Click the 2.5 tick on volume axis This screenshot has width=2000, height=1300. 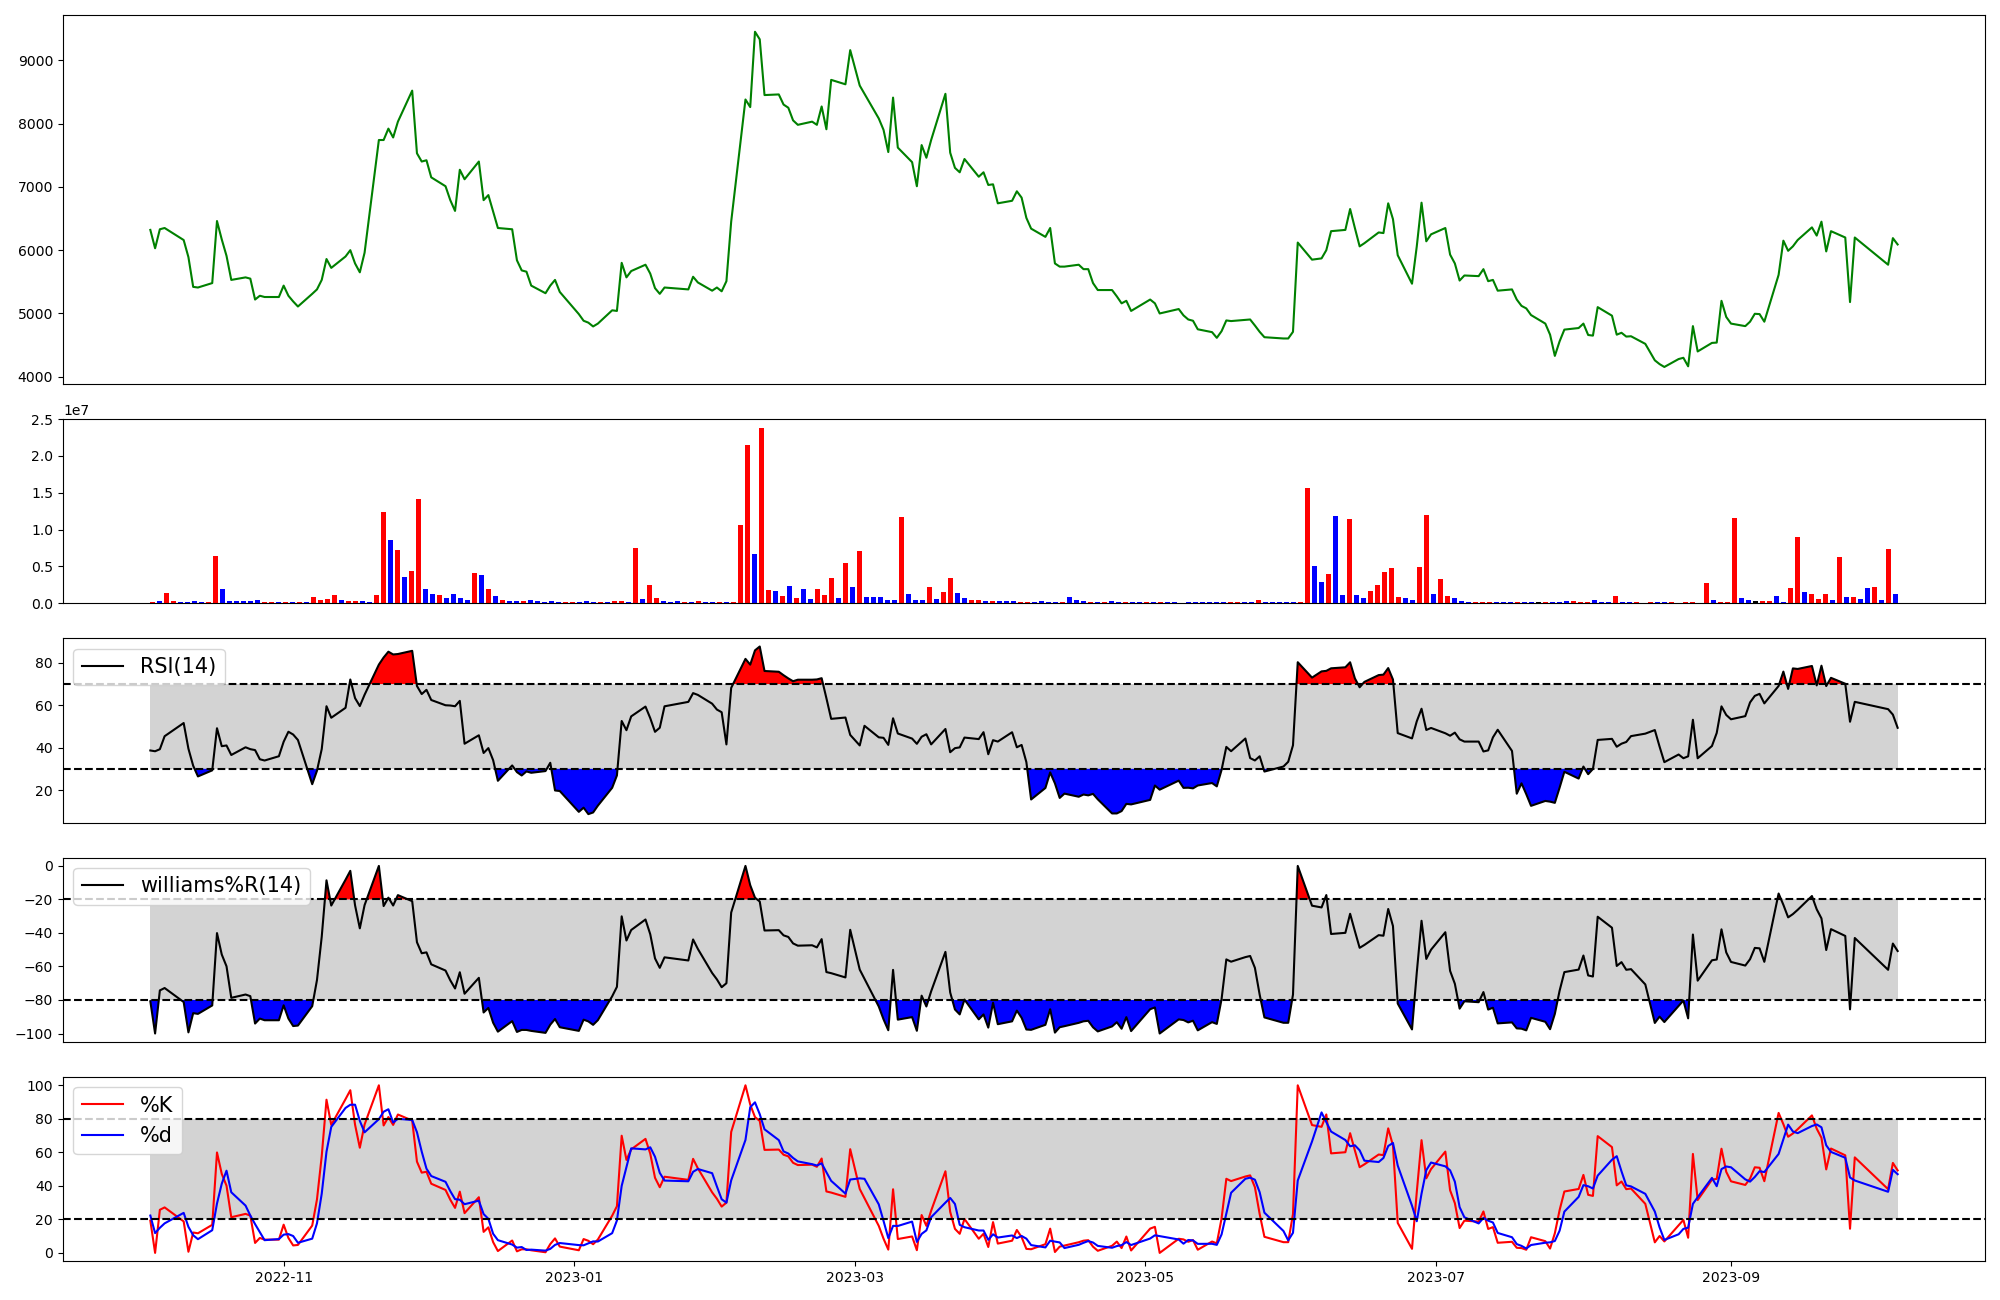point(41,420)
